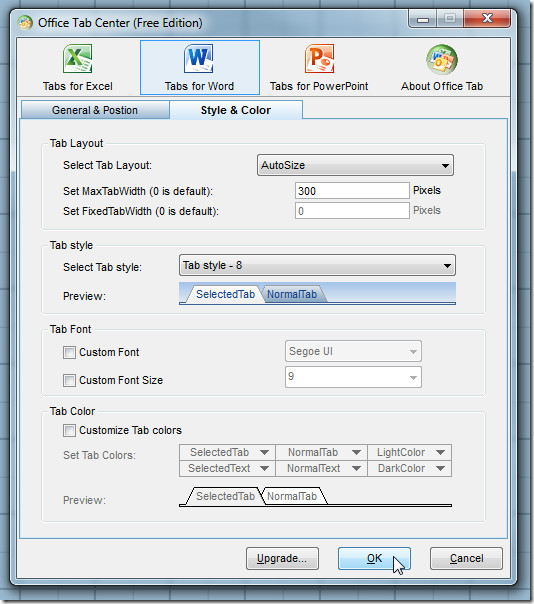Open the Select Tab Layout dropdown
The image size is (534, 604).
point(355,165)
